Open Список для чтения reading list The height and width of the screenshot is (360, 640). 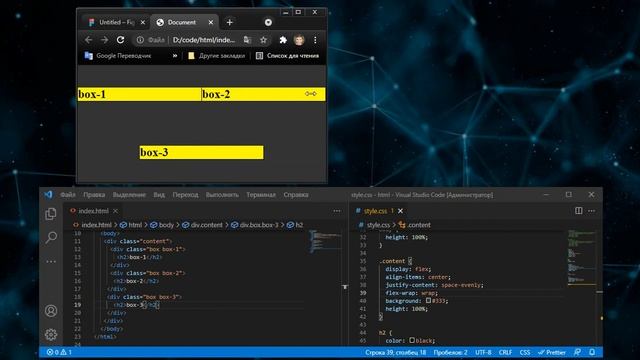pos(287,56)
